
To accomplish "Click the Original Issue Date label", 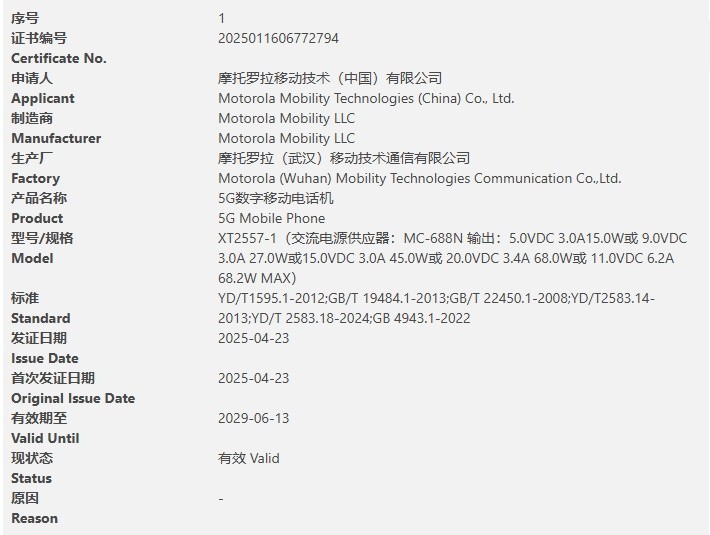I will [73, 398].
